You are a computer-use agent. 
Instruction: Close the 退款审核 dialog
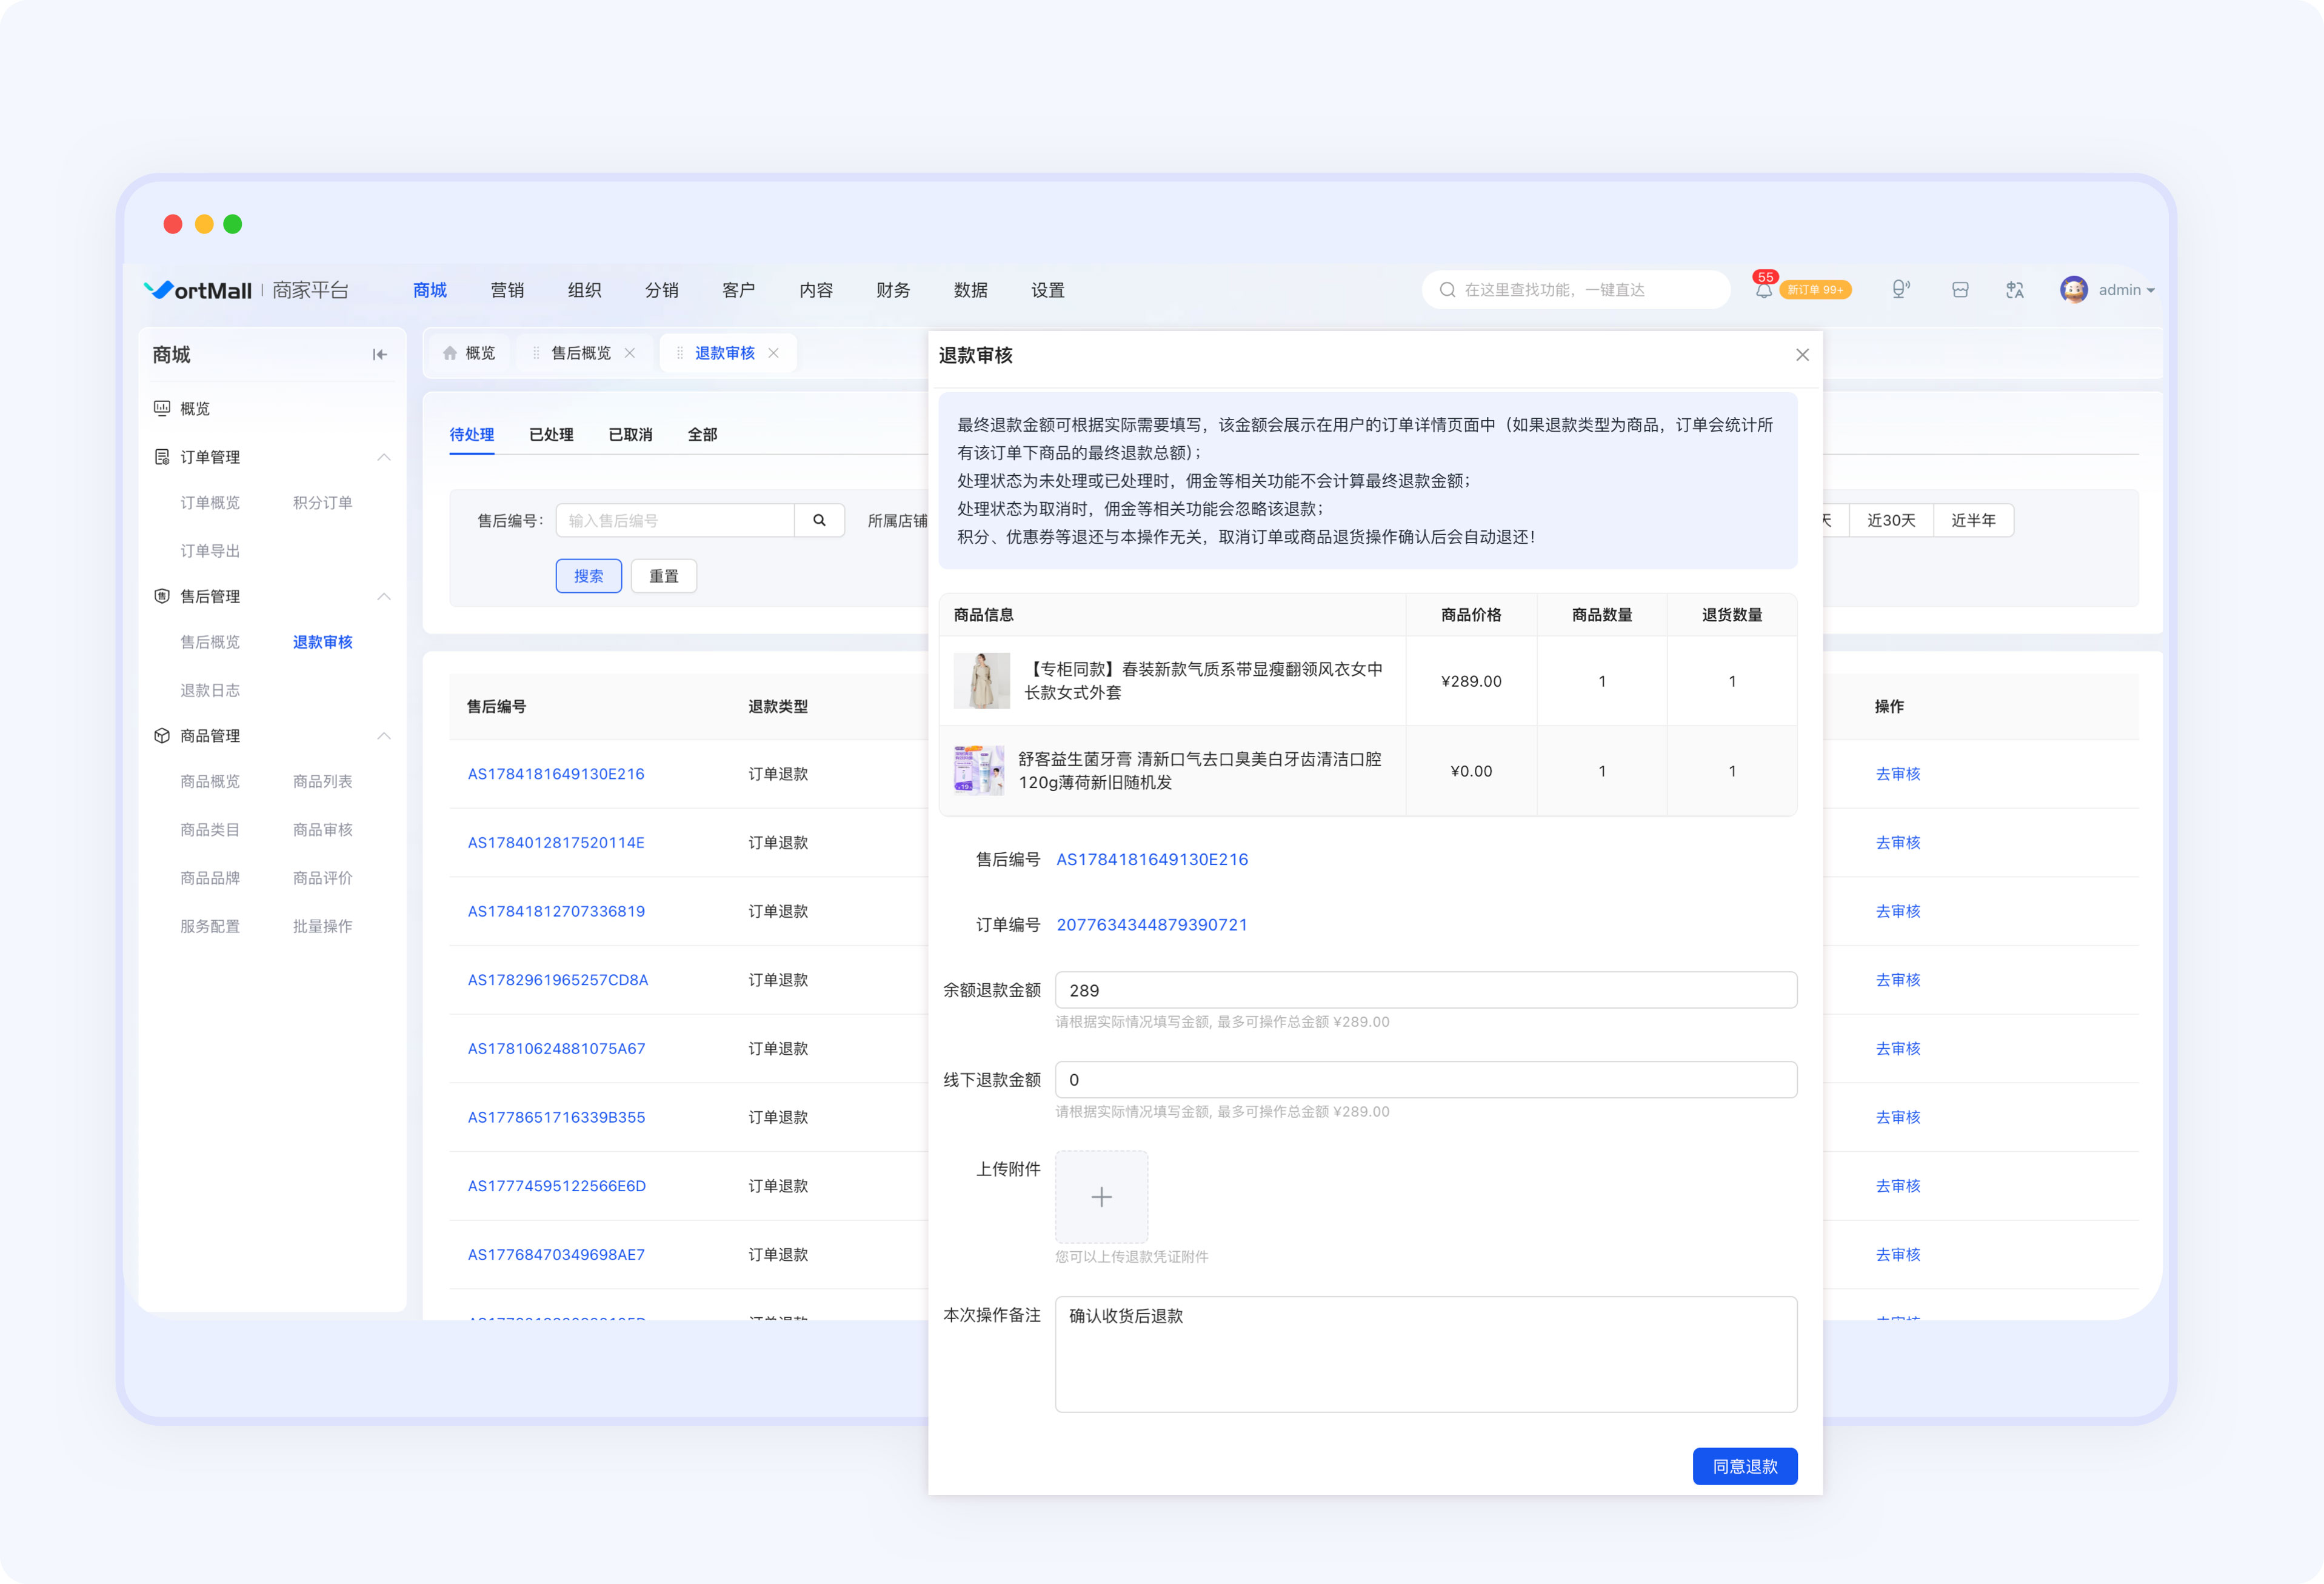point(1802,355)
